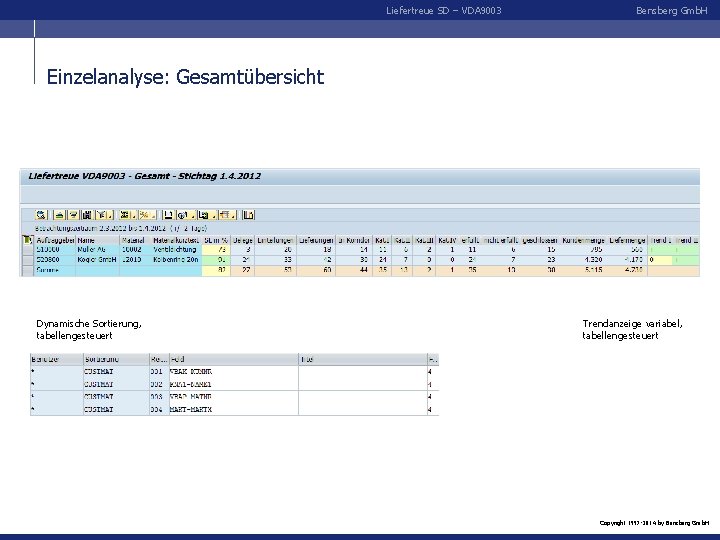
Task: Open the dropdown arrow beside the Total icon
Action: tap(134, 215)
